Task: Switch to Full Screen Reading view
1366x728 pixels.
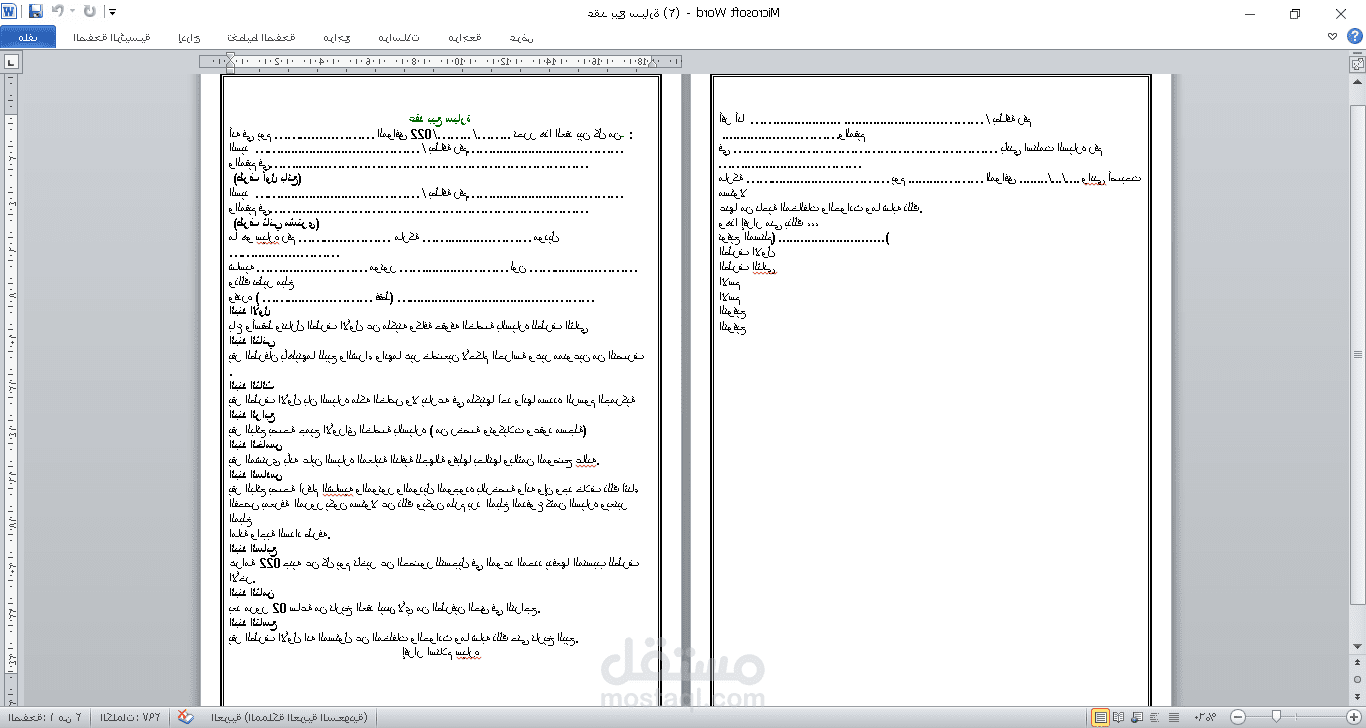Action: (1119, 717)
